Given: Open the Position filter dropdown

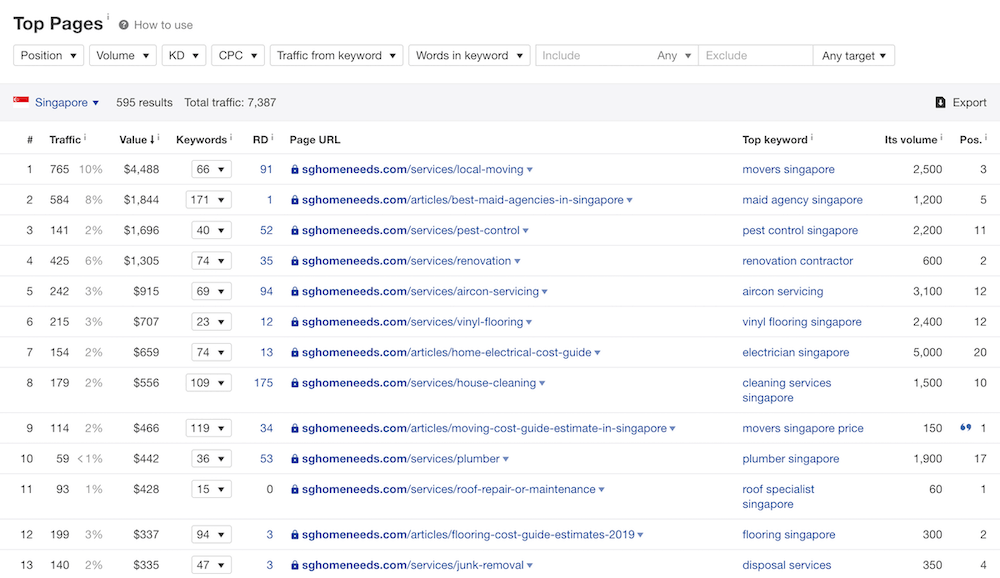Looking at the screenshot, I should tap(48, 56).
